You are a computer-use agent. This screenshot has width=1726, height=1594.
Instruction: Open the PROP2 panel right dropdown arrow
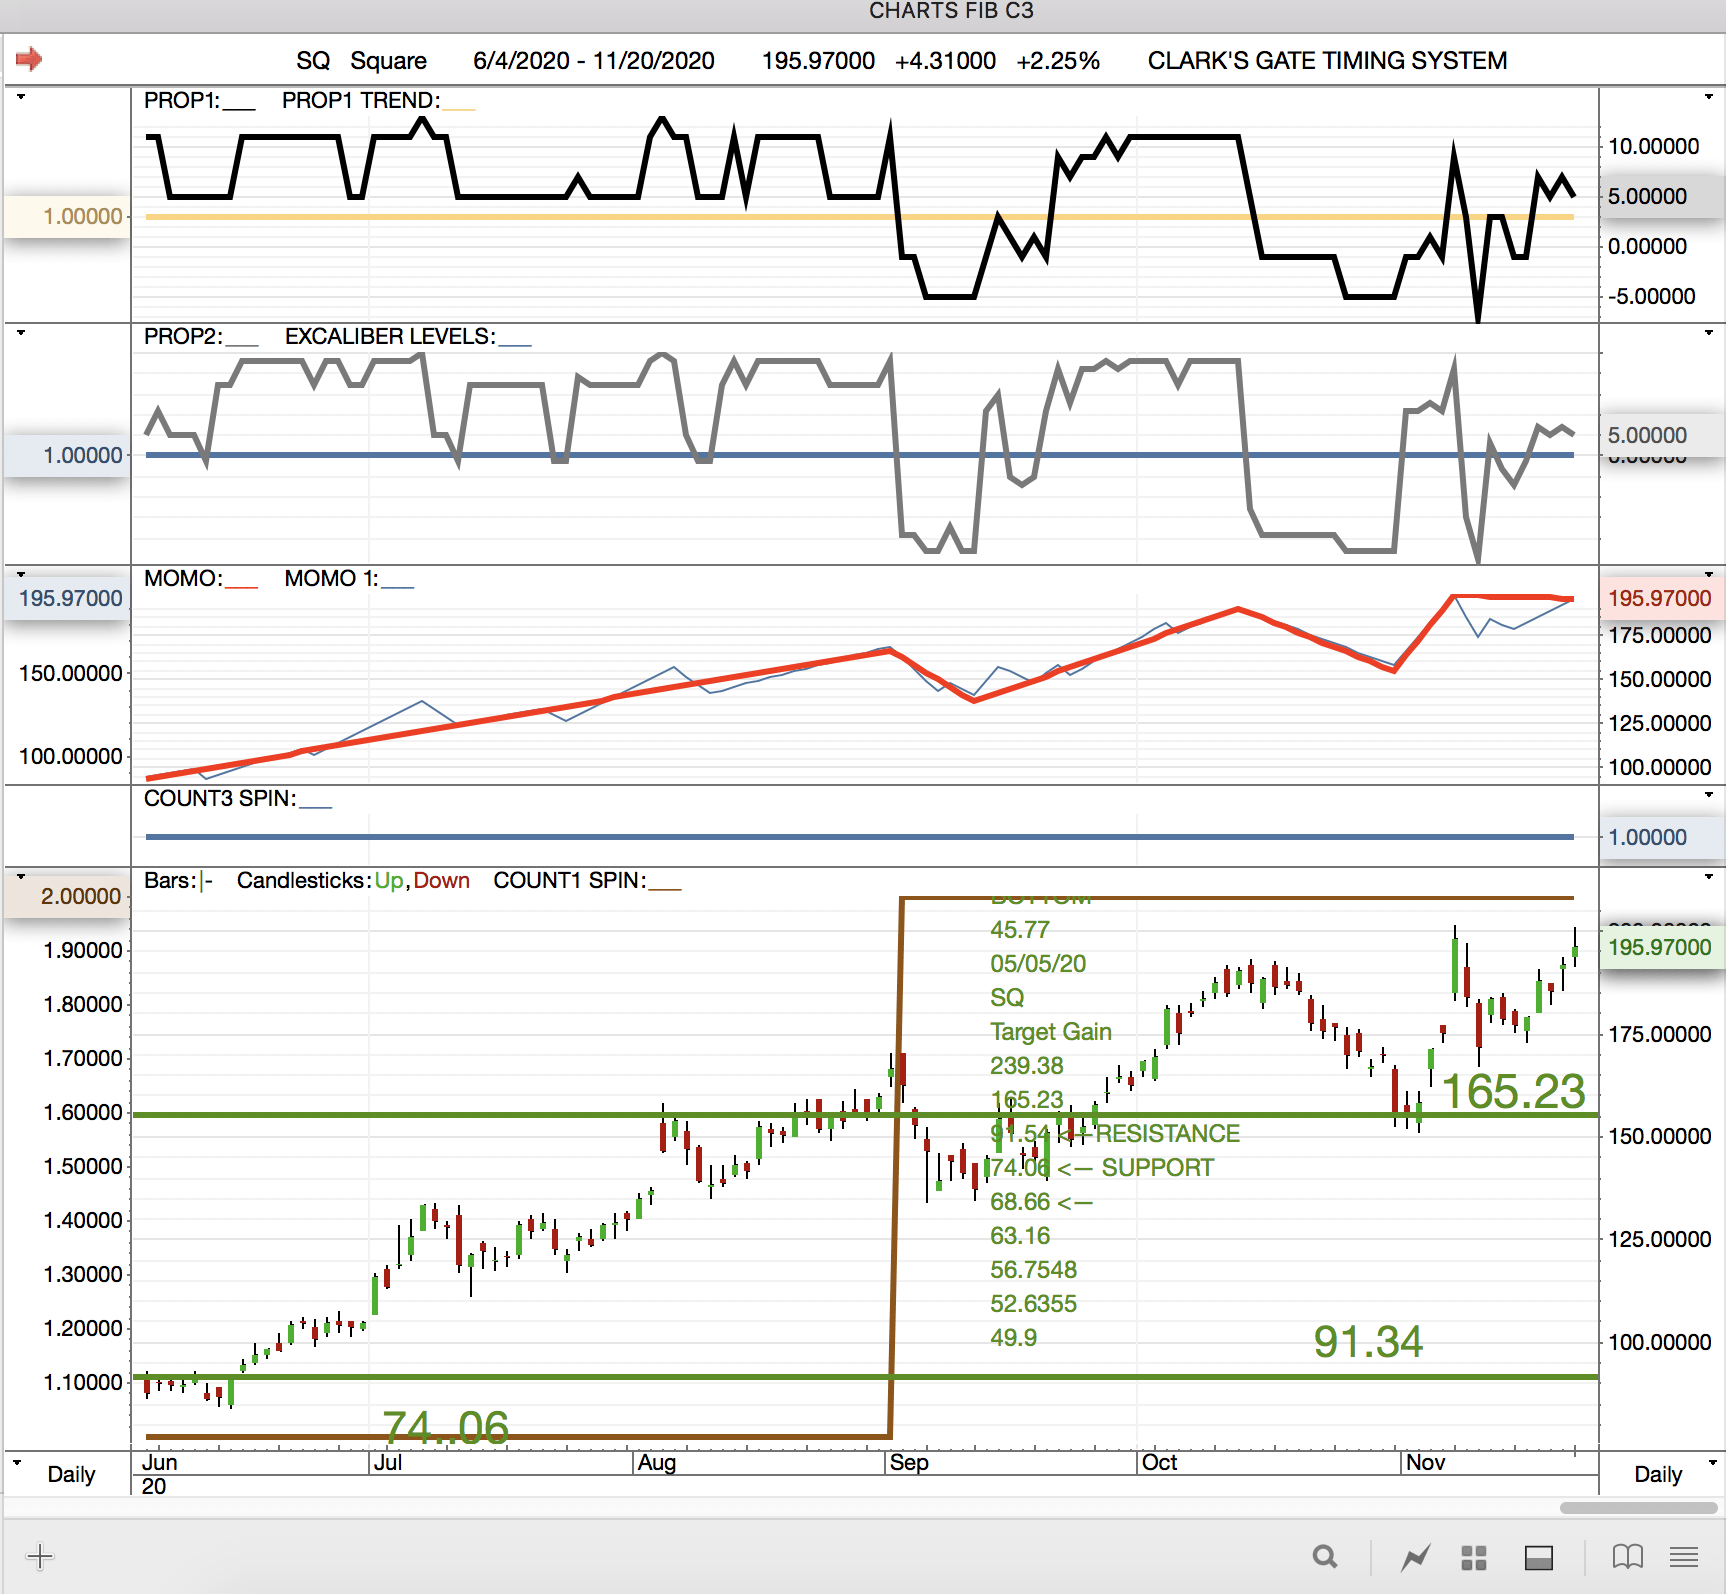coord(1709,333)
